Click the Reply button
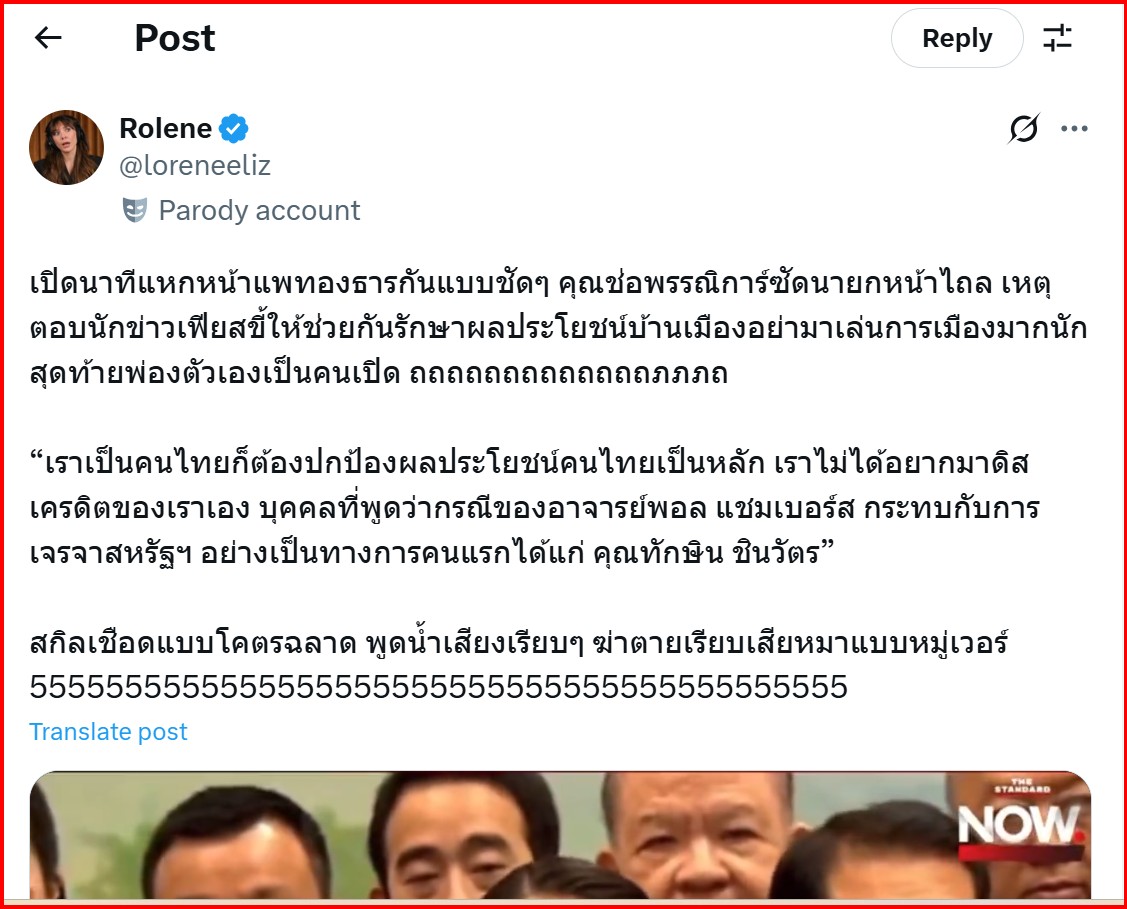Viewport: 1127px width, 909px height. point(957,38)
